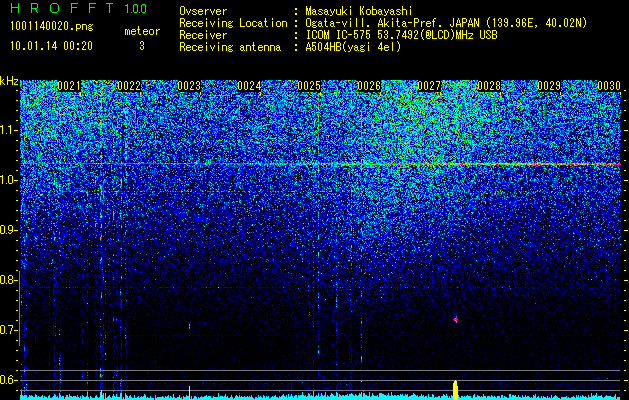Image resolution: width=629 pixels, height=400 pixels.
Task: Click the thin yellow marker below 0023
Action: [189, 393]
